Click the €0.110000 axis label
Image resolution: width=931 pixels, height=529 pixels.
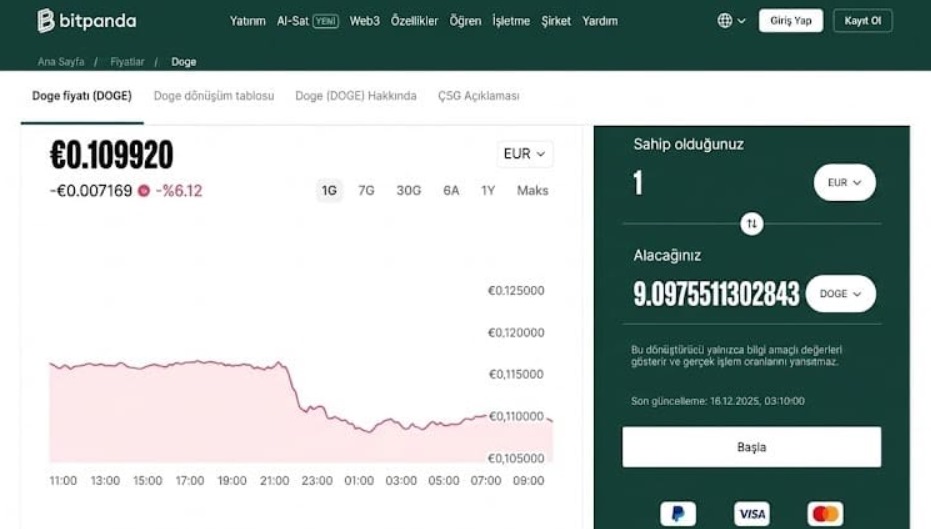[x=516, y=416]
